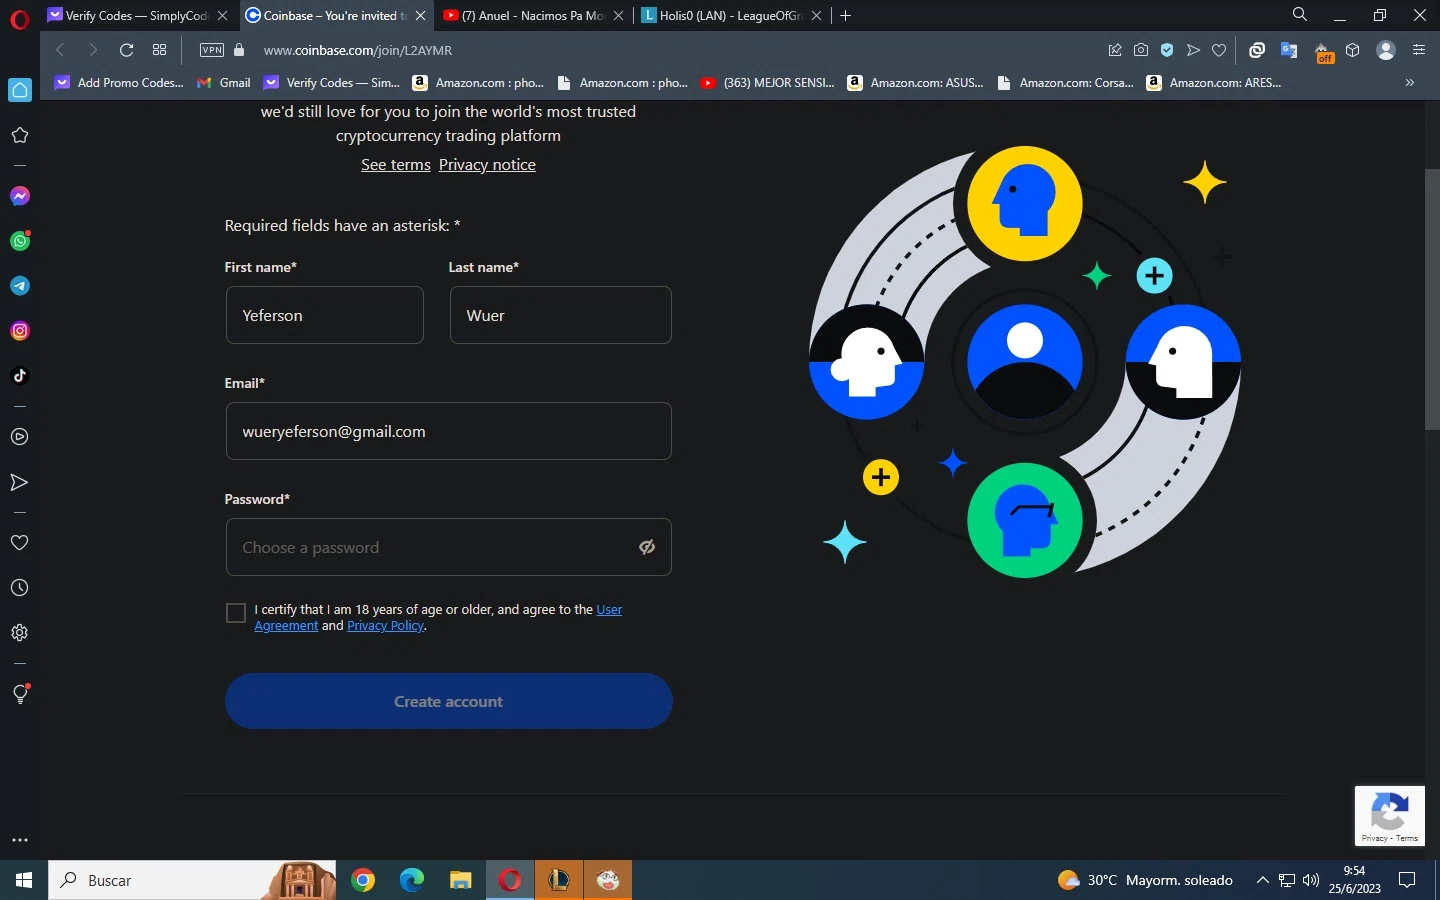Open Telegram in the Opera sidebar
The height and width of the screenshot is (900, 1440).
[x=20, y=286]
